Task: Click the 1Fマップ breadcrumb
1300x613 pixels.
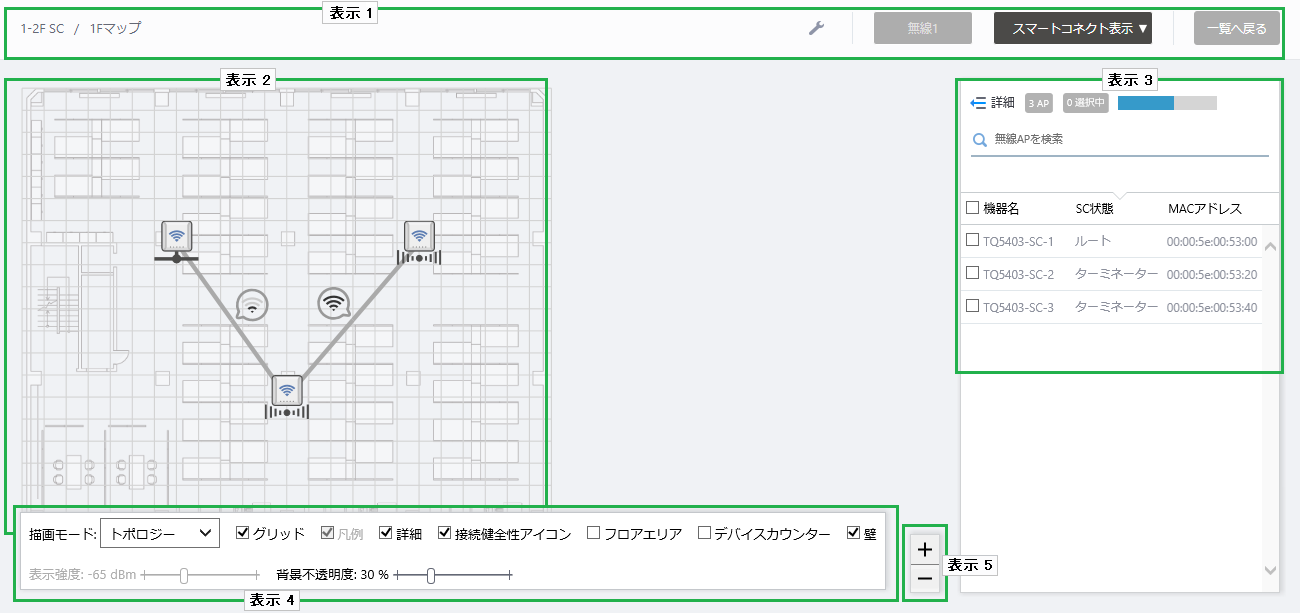Action: (115, 29)
